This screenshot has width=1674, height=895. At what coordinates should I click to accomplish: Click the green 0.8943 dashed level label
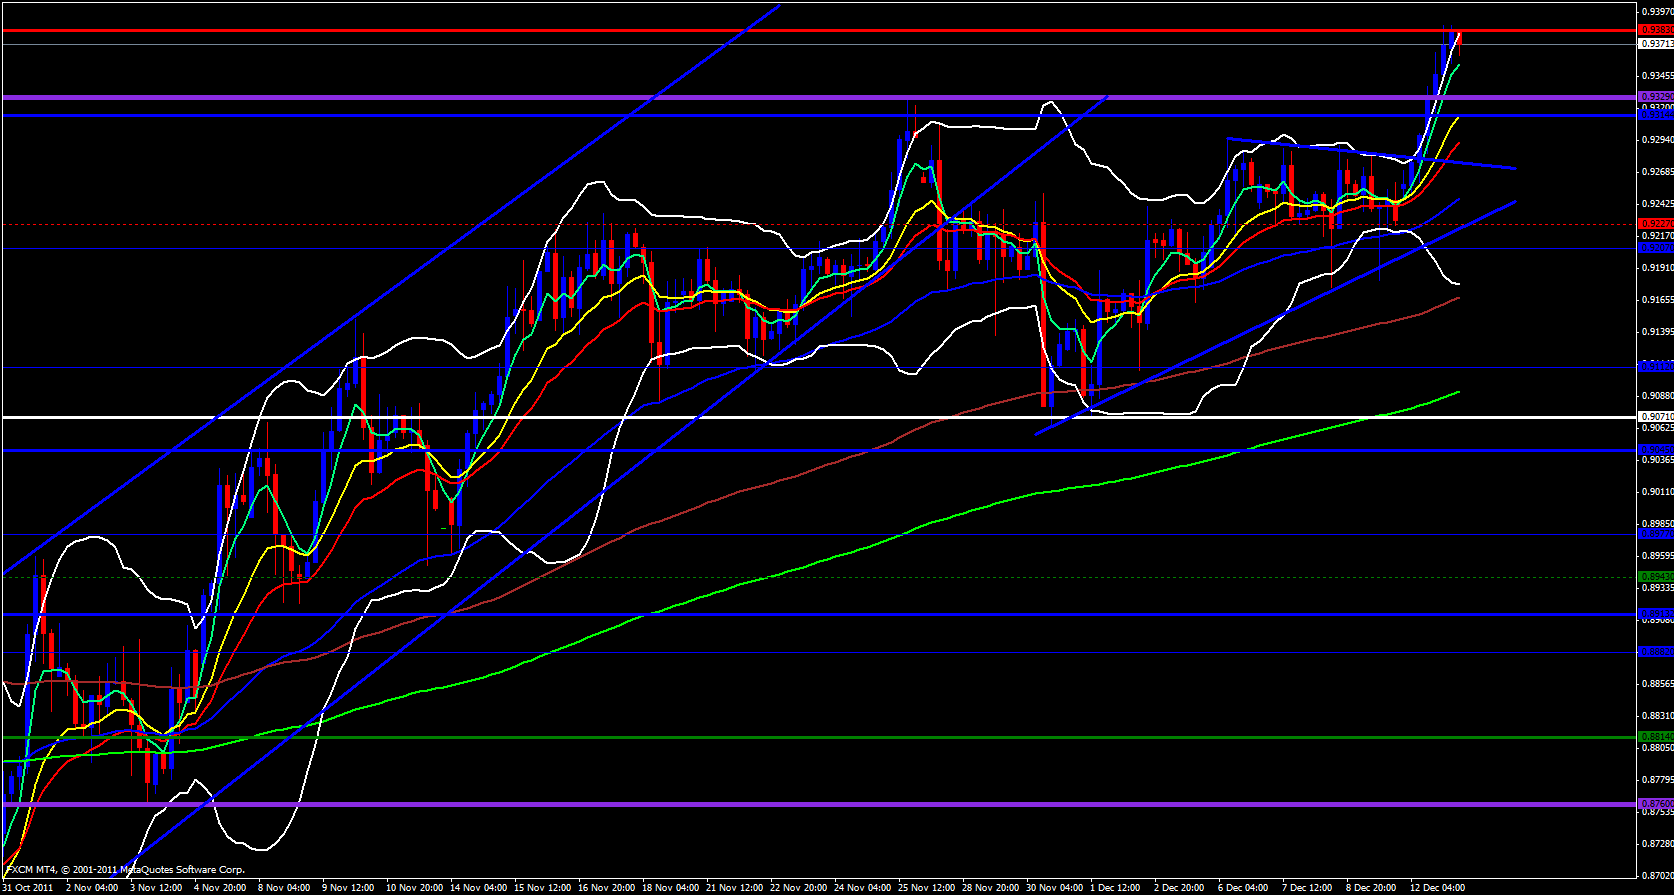[1656, 577]
